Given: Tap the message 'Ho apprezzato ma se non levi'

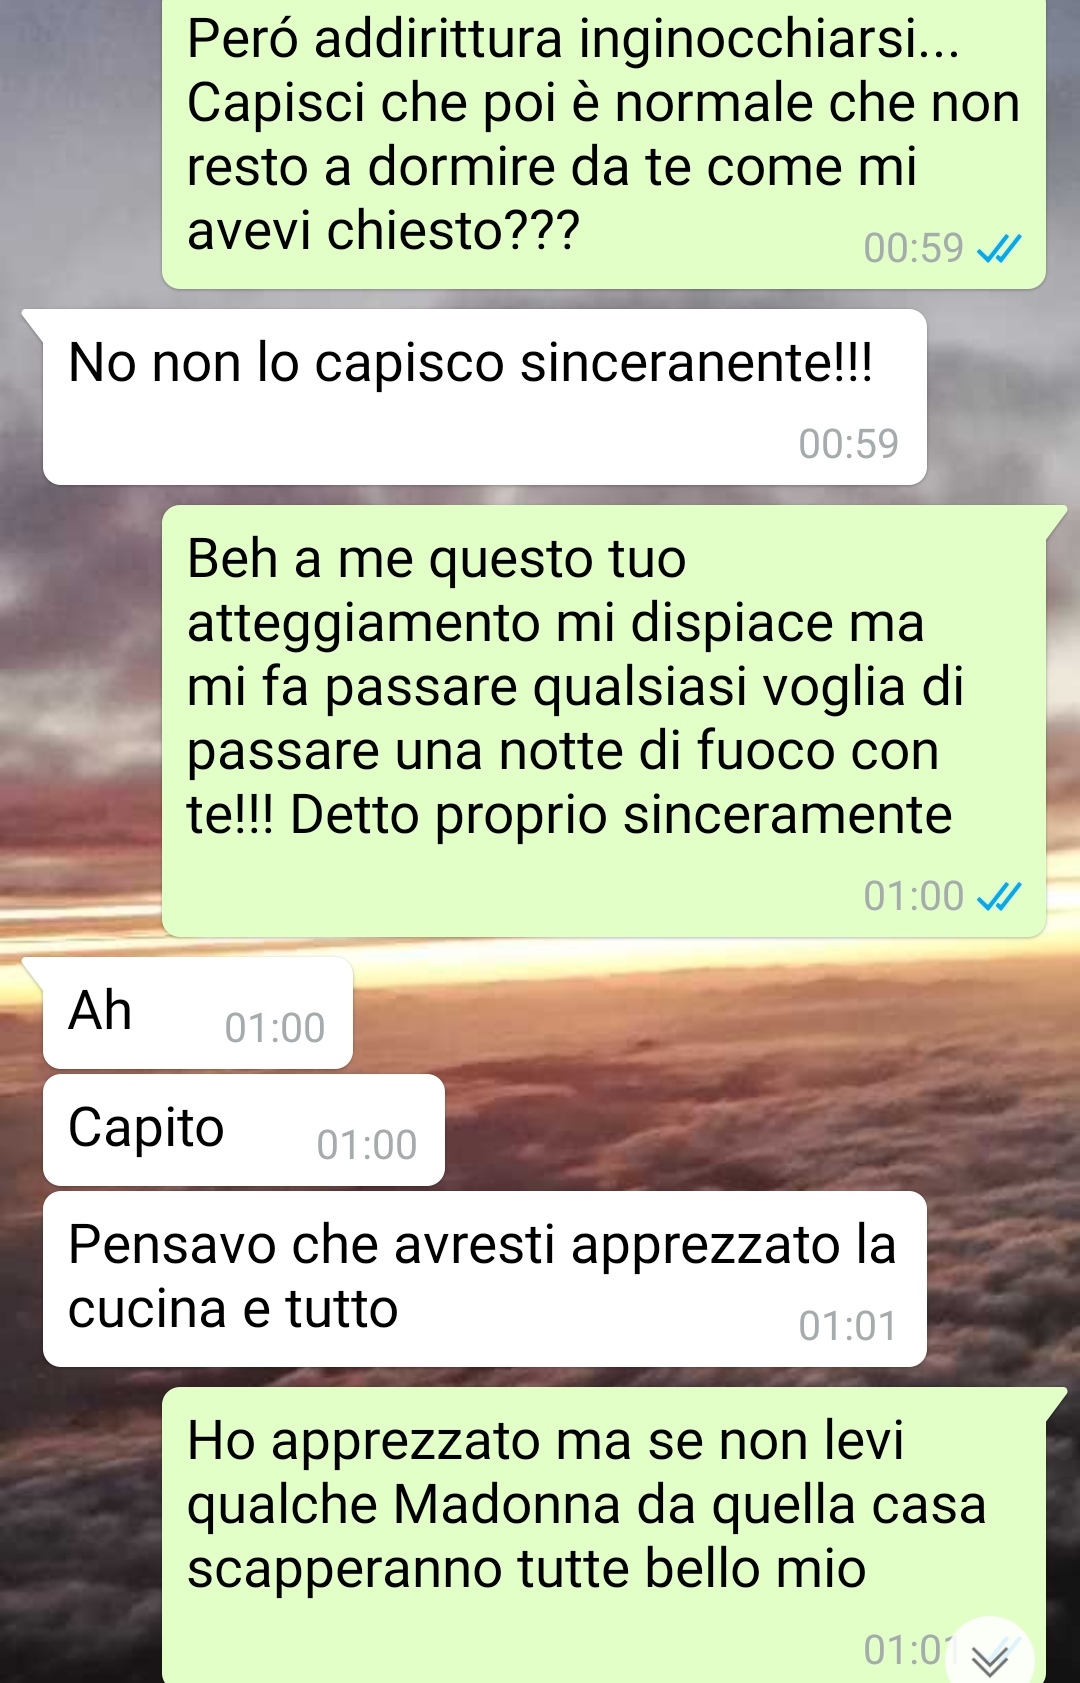Looking at the screenshot, I should coord(604,1535).
